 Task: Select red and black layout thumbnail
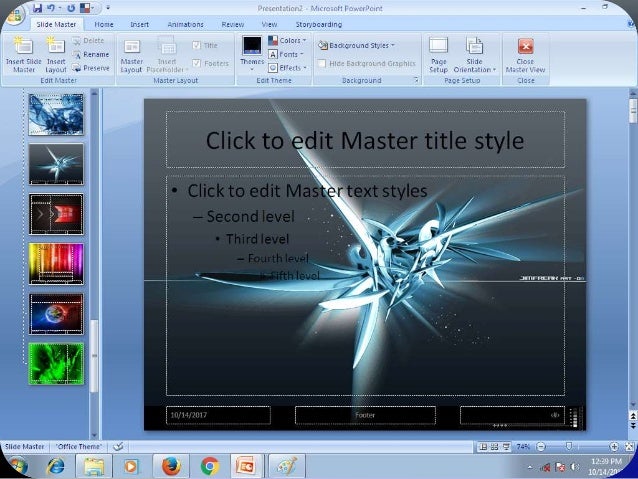(x=56, y=214)
